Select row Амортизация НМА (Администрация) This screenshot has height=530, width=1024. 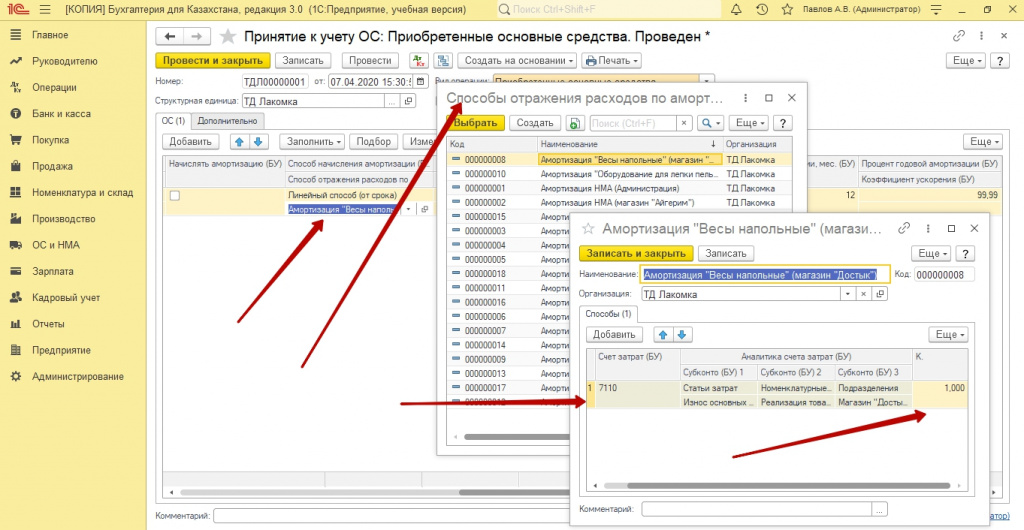click(x=620, y=189)
